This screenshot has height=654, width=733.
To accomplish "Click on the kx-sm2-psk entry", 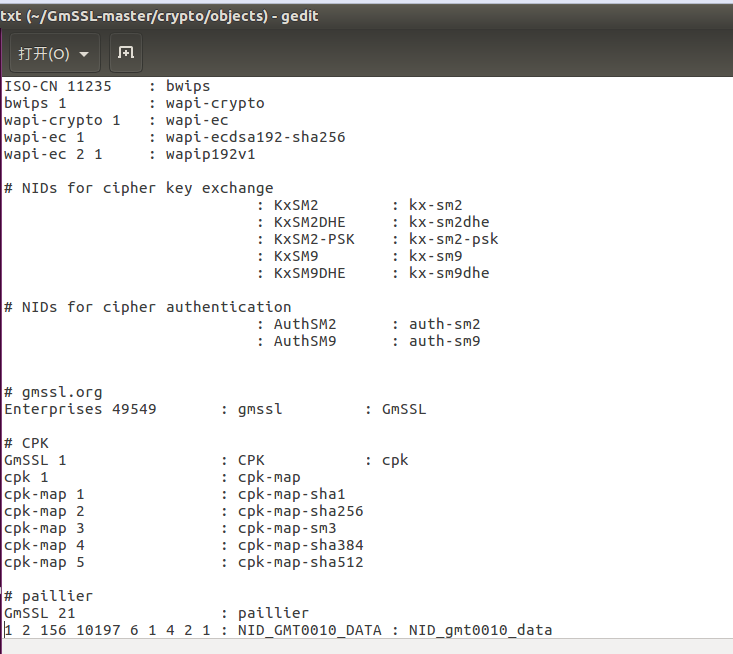I will click(453, 239).
